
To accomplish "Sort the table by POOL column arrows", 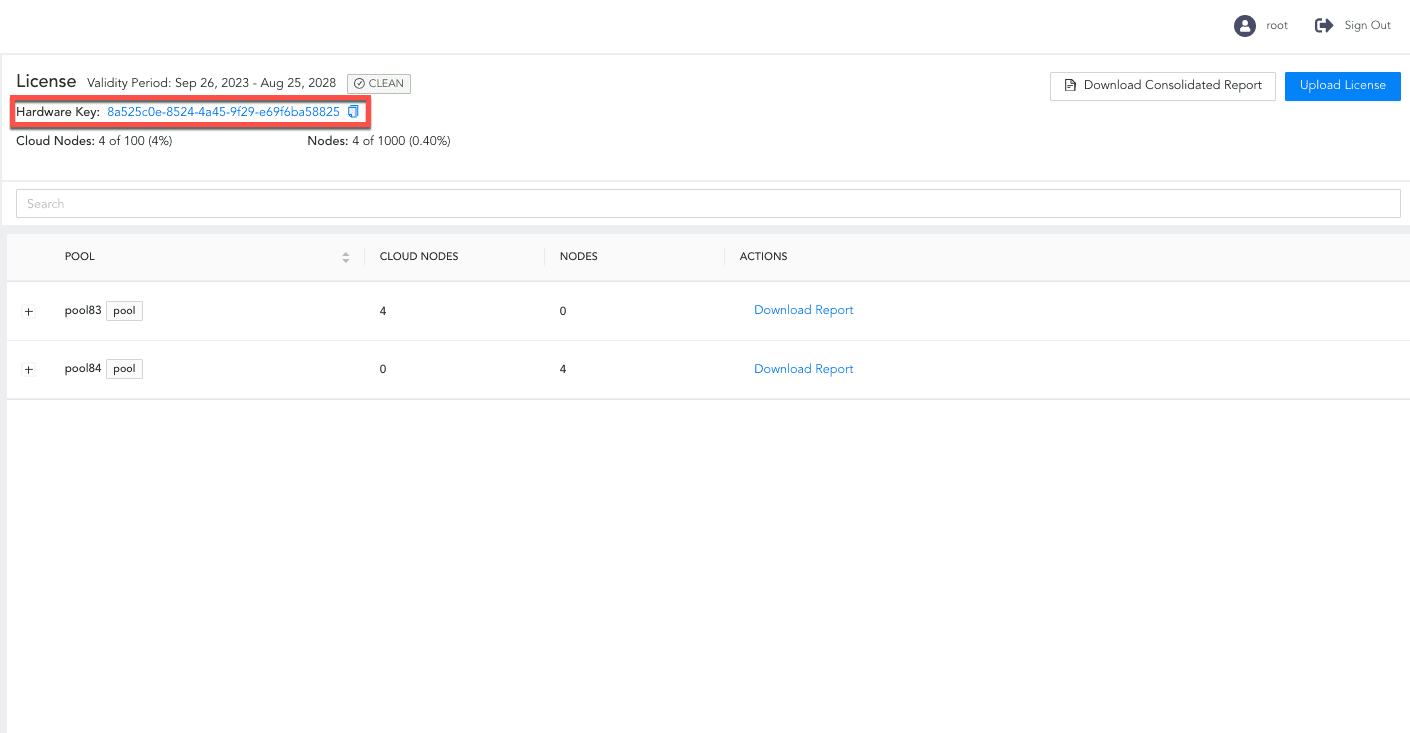I will pos(346,257).
